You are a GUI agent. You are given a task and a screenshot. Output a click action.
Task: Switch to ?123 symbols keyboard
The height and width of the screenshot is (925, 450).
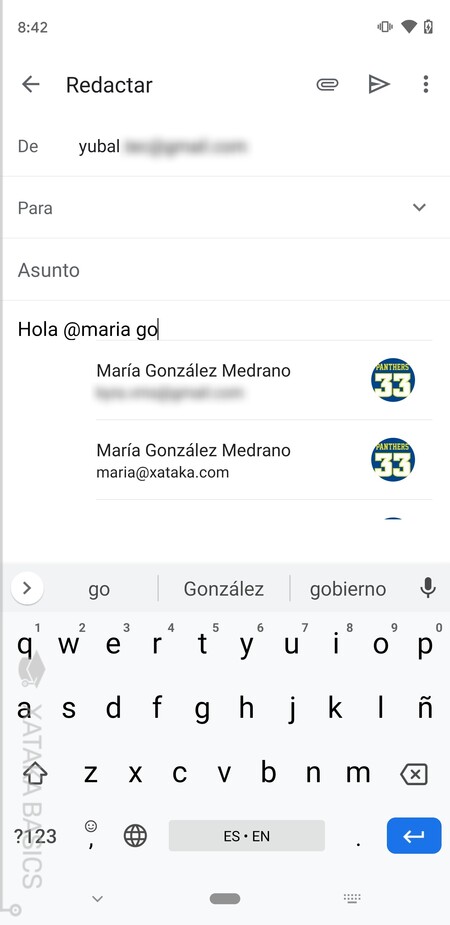pos(35,836)
